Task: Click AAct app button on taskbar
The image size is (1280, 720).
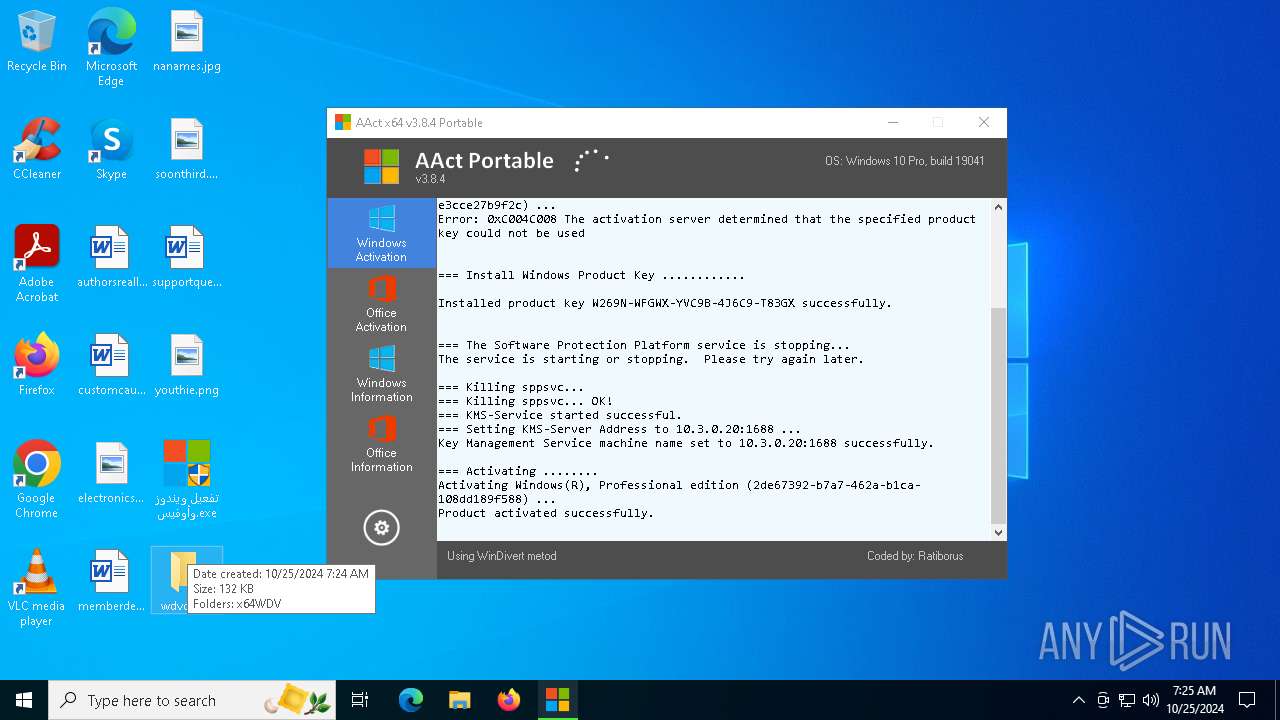Action: [x=557, y=700]
